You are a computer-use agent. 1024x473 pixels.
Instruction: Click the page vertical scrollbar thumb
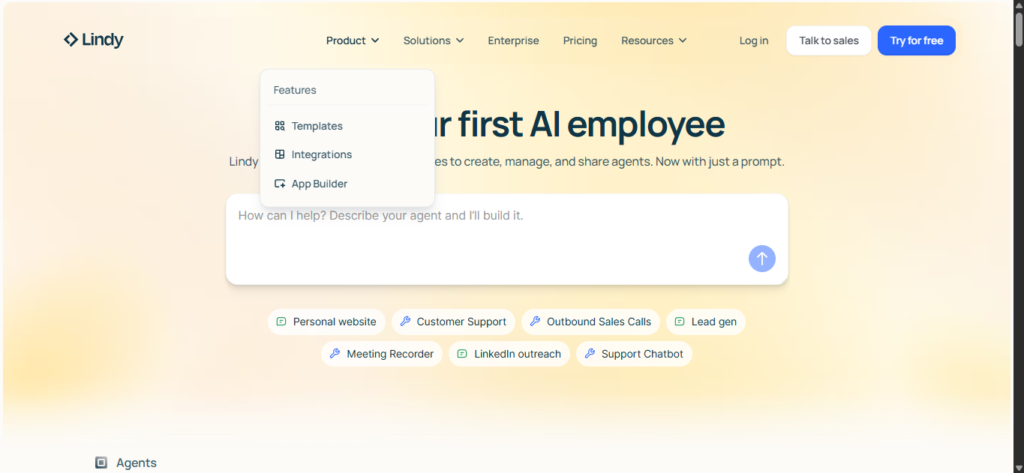[1019, 29]
